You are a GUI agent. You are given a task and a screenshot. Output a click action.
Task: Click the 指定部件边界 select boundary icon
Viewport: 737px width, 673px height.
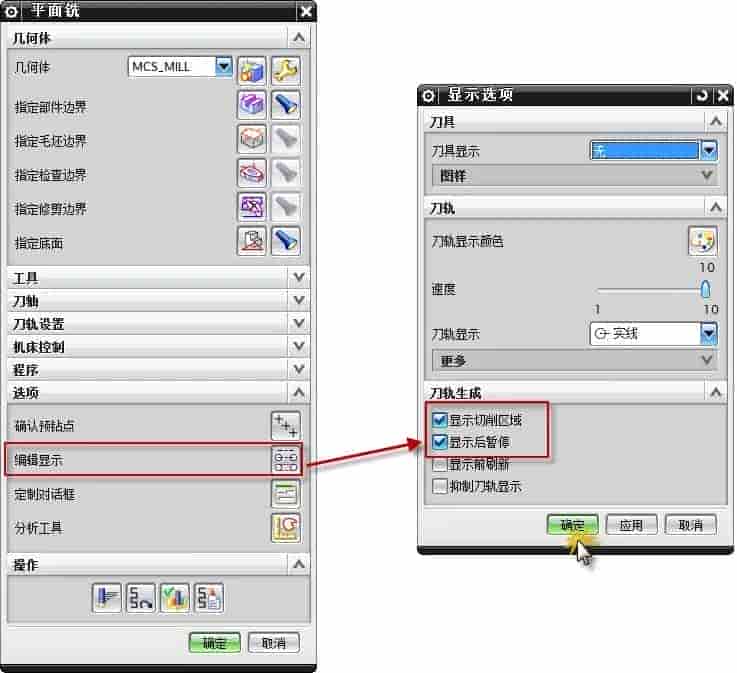[x=252, y=105]
